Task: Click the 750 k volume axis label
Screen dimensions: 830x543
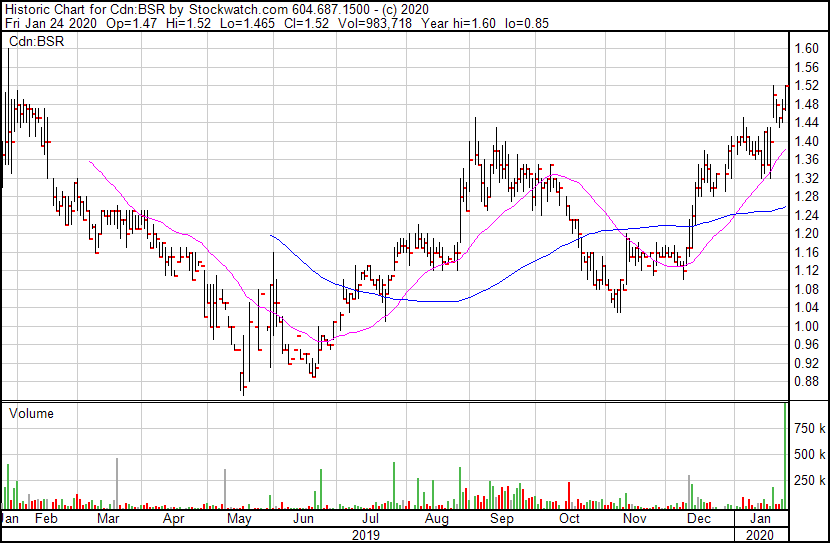Action: pos(809,428)
